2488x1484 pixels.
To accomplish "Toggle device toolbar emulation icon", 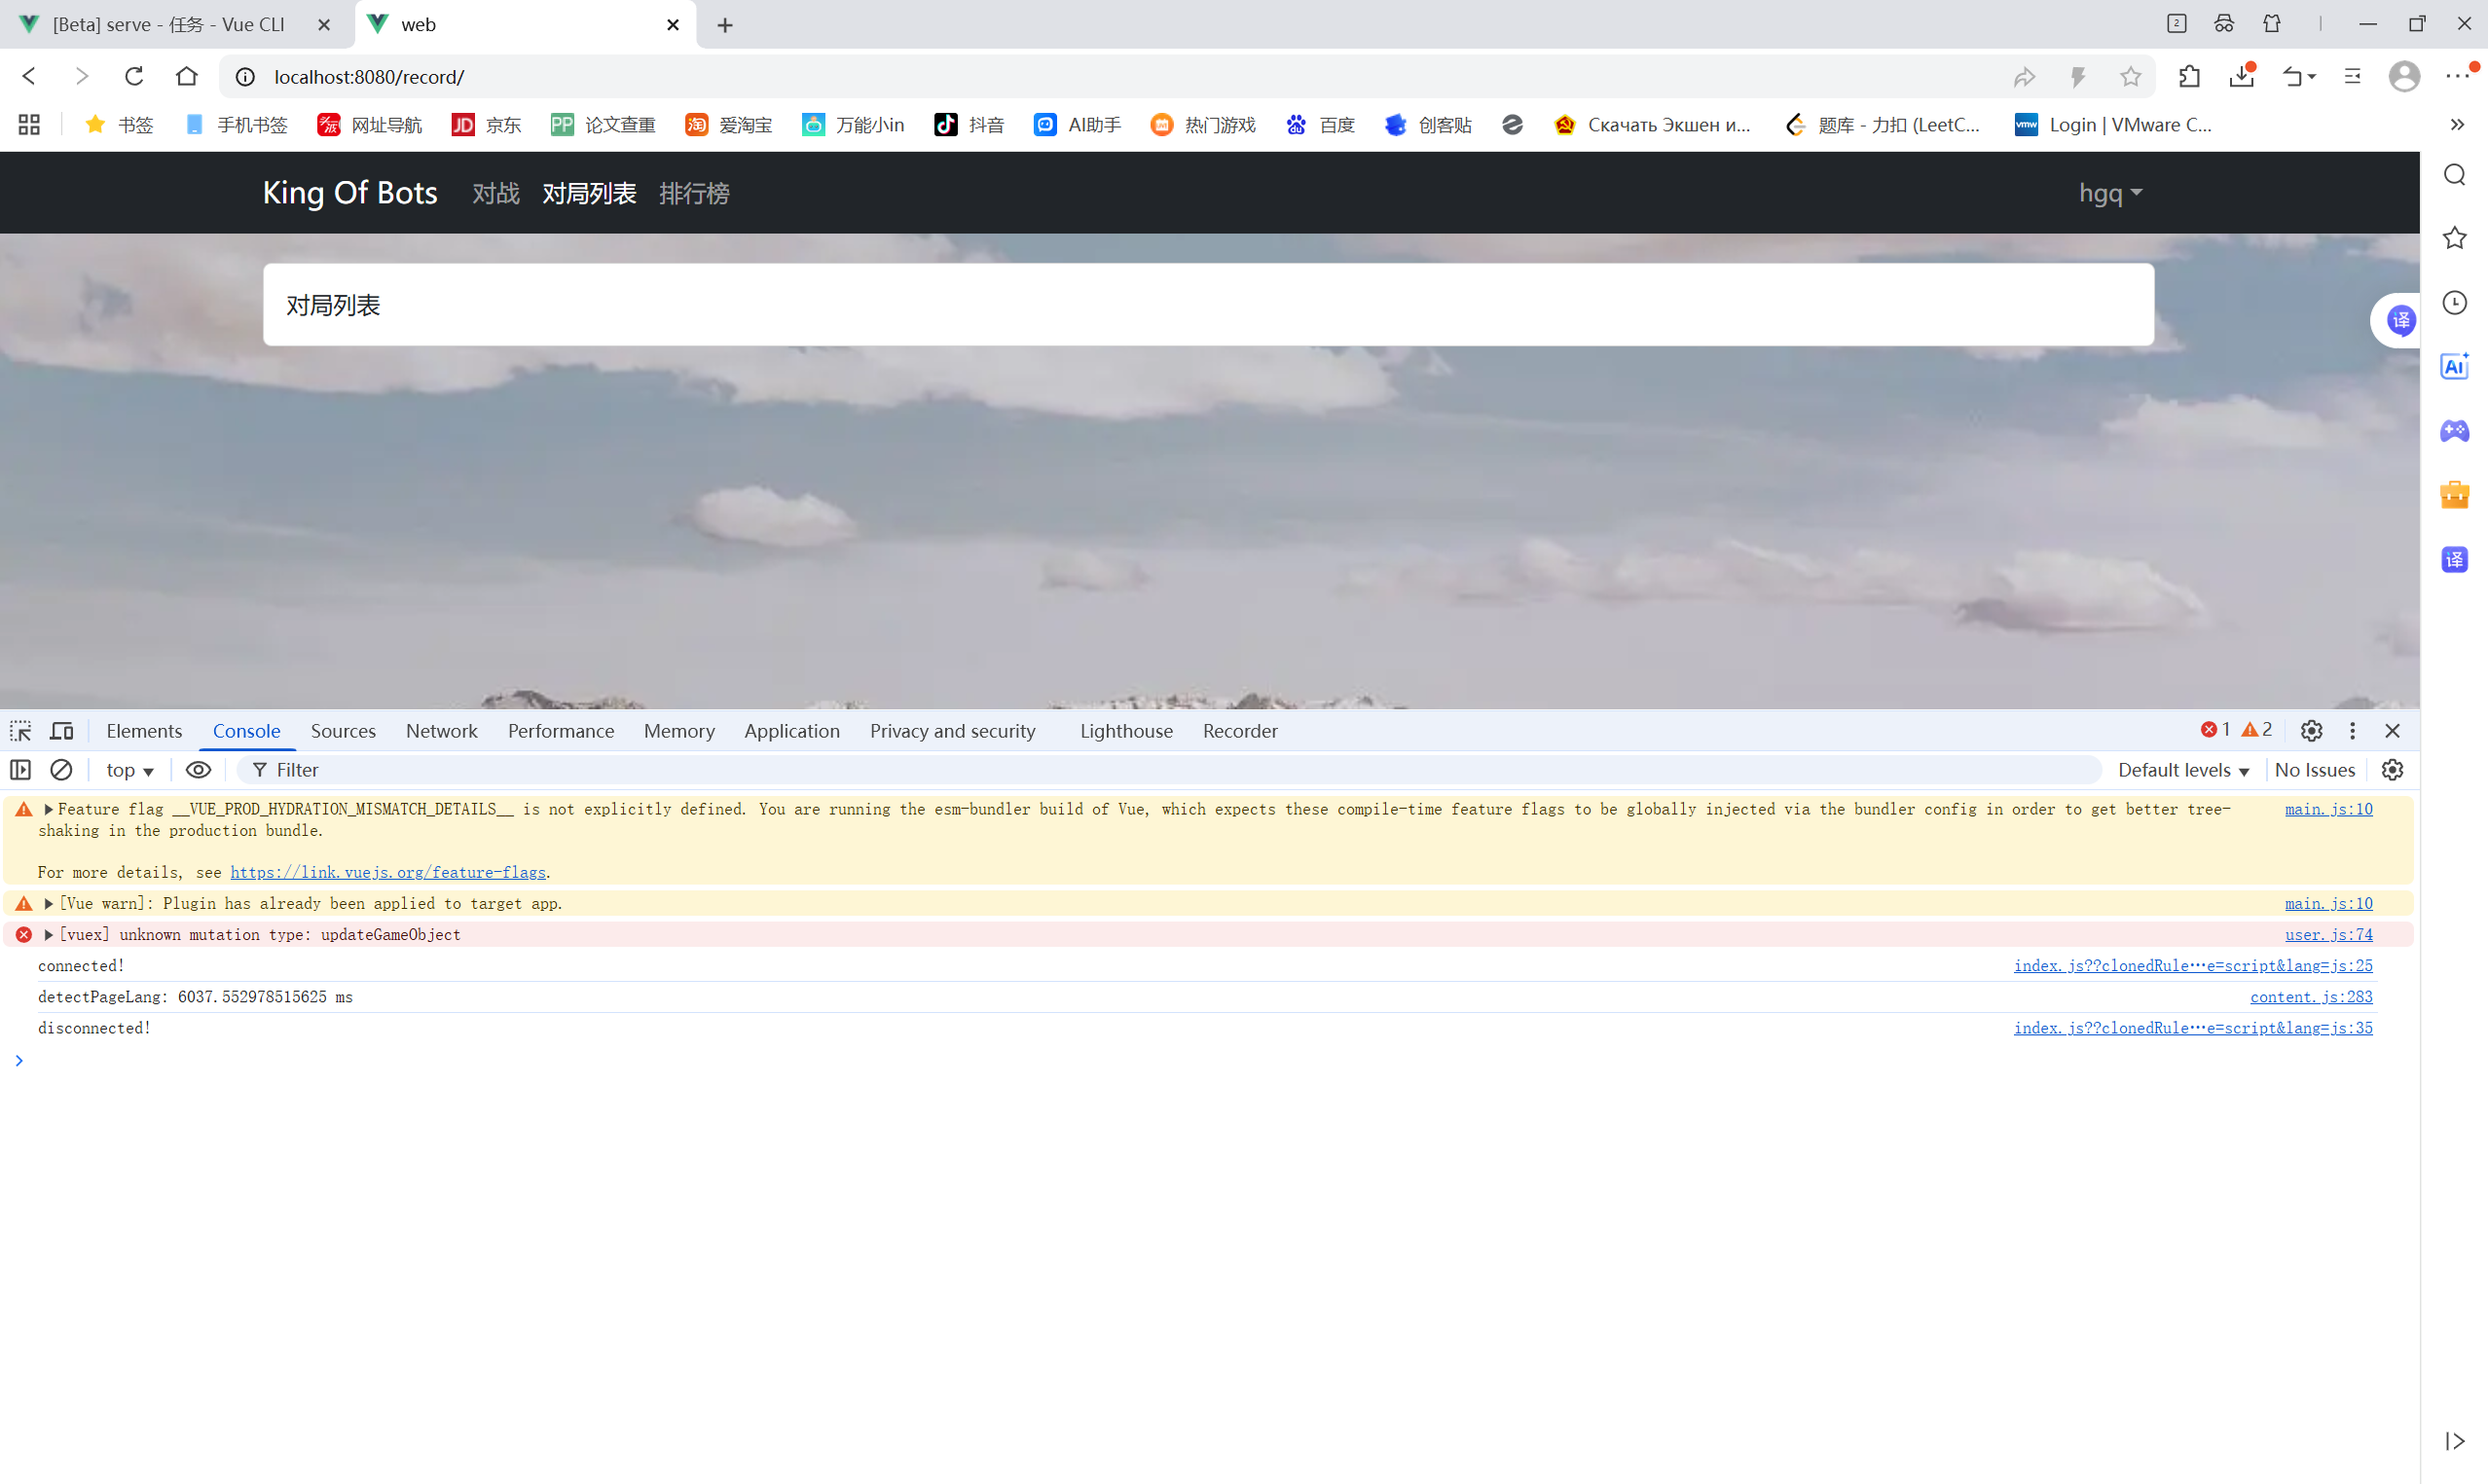I will 62,731.
